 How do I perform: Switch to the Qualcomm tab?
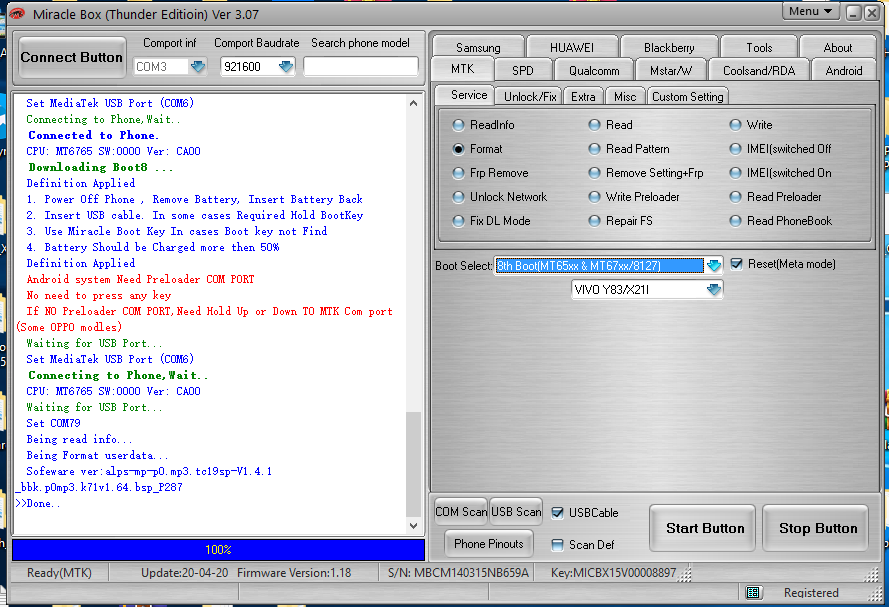[594, 70]
